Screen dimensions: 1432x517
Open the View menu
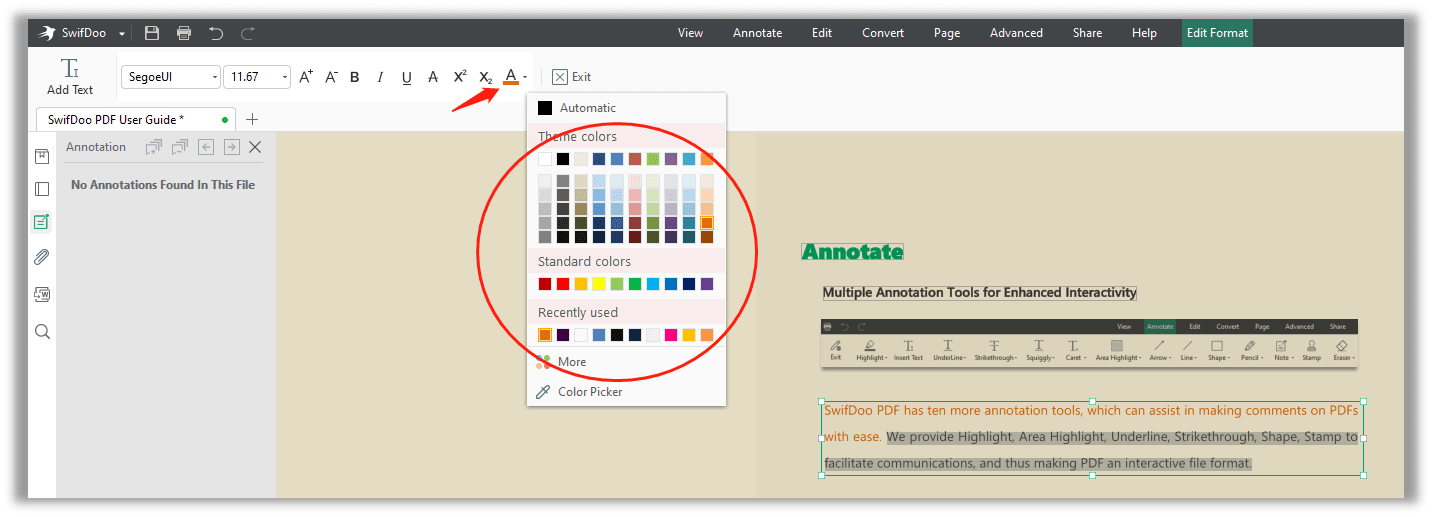tap(690, 33)
